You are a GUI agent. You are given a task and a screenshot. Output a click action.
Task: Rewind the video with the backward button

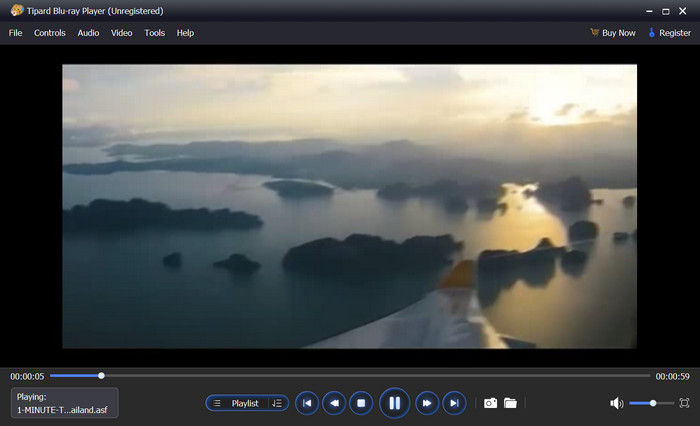pos(334,403)
